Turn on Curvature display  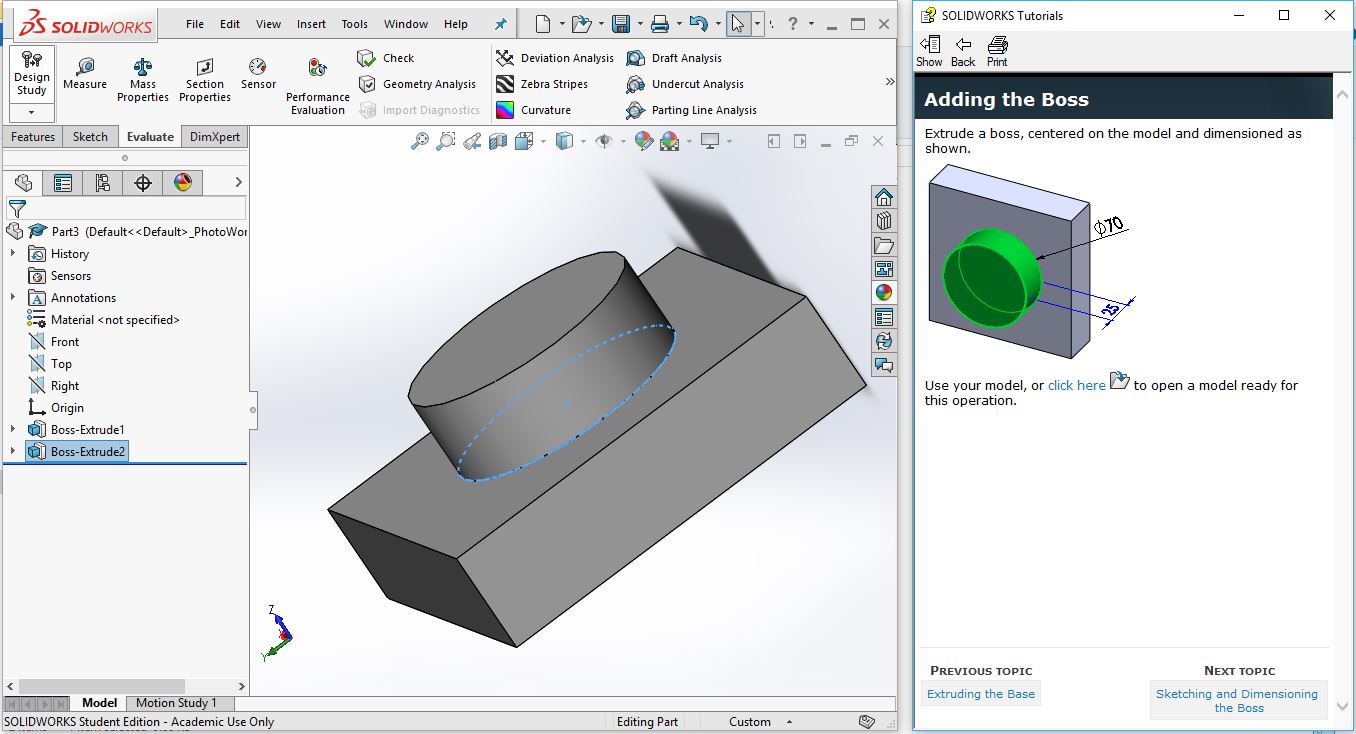tap(533, 110)
